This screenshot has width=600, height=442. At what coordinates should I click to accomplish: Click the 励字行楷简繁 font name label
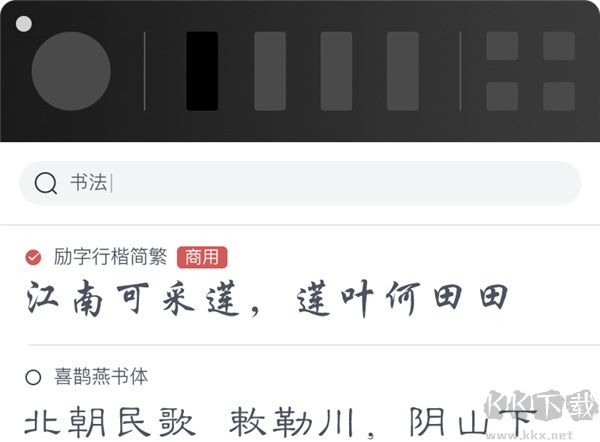point(111,257)
